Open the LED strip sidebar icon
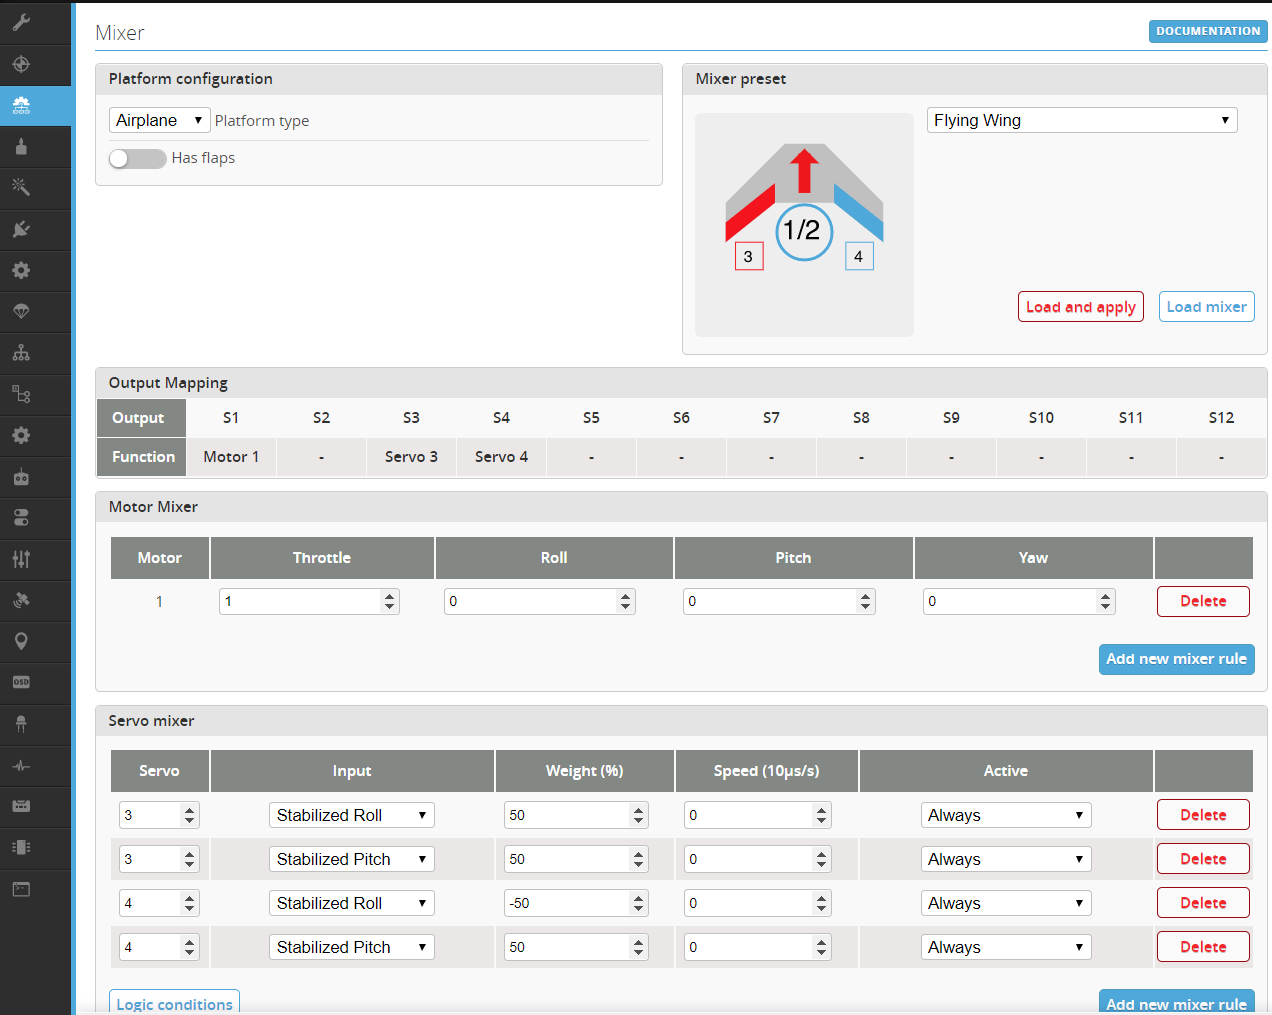The height and width of the screenshot is (1015, 1272). click(21, 723)
